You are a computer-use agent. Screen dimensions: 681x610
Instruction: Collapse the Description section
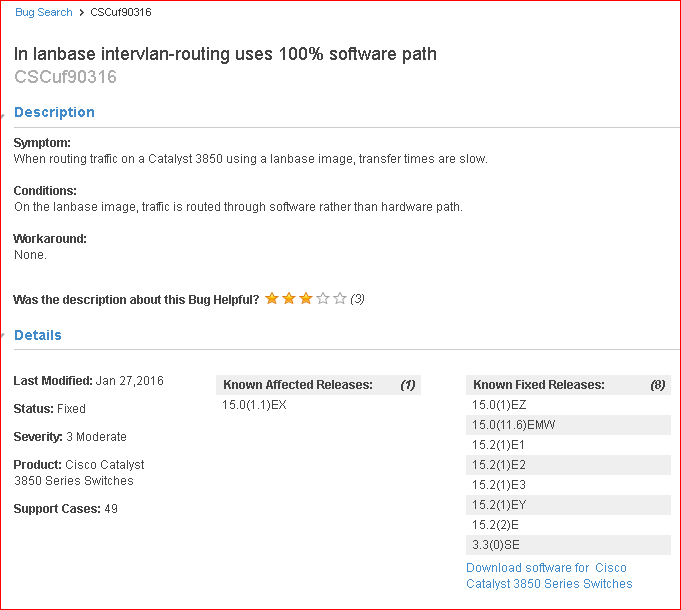point(54,112)
